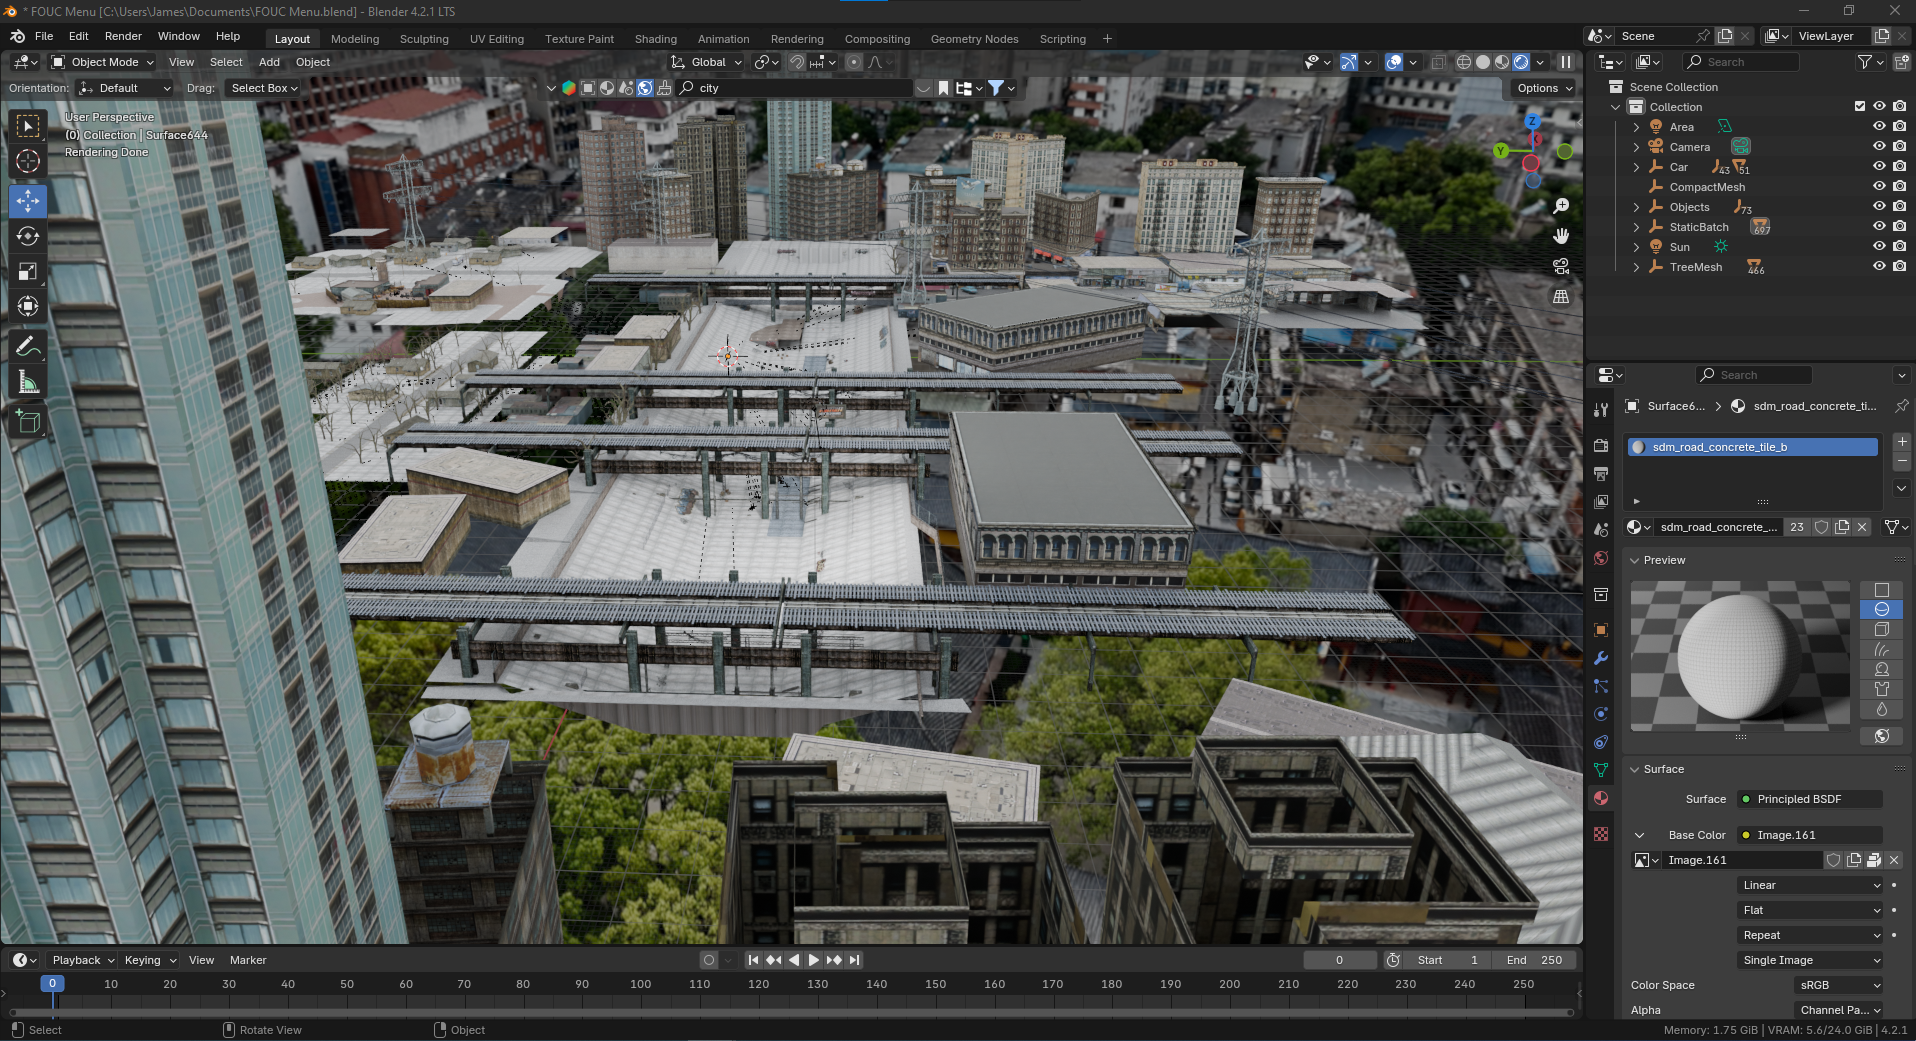Screen dimensions: 1916x1041
Task: Open the viewport Add menu
Action: [x=269, y=62]
